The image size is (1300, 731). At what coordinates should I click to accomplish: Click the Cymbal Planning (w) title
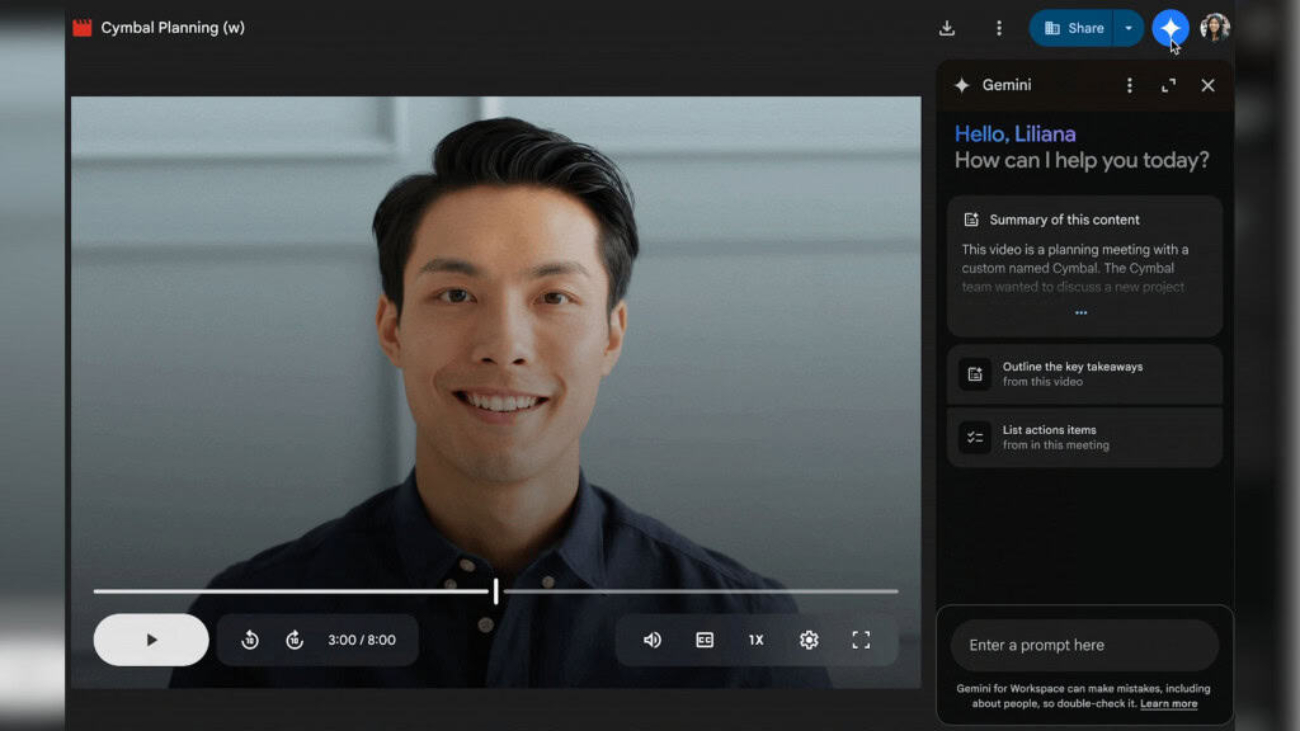(173, 28)
